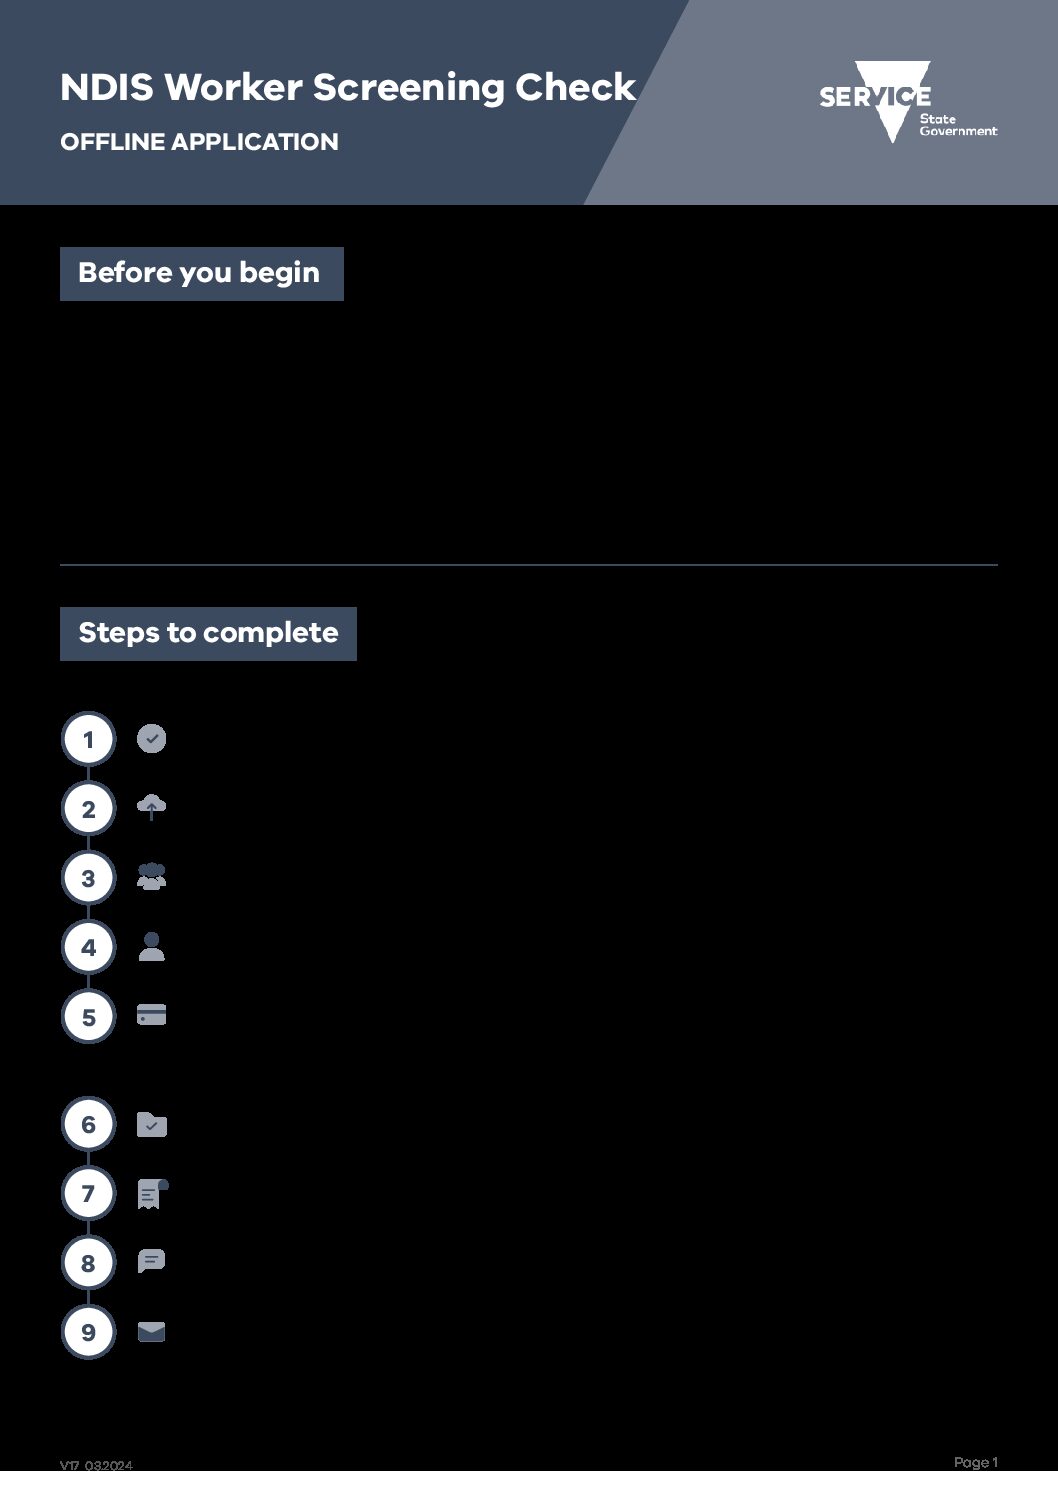This screenshot has height=1497, width=1058.
Task: Click the step number 5 circle
Action: pos(88,1017)
